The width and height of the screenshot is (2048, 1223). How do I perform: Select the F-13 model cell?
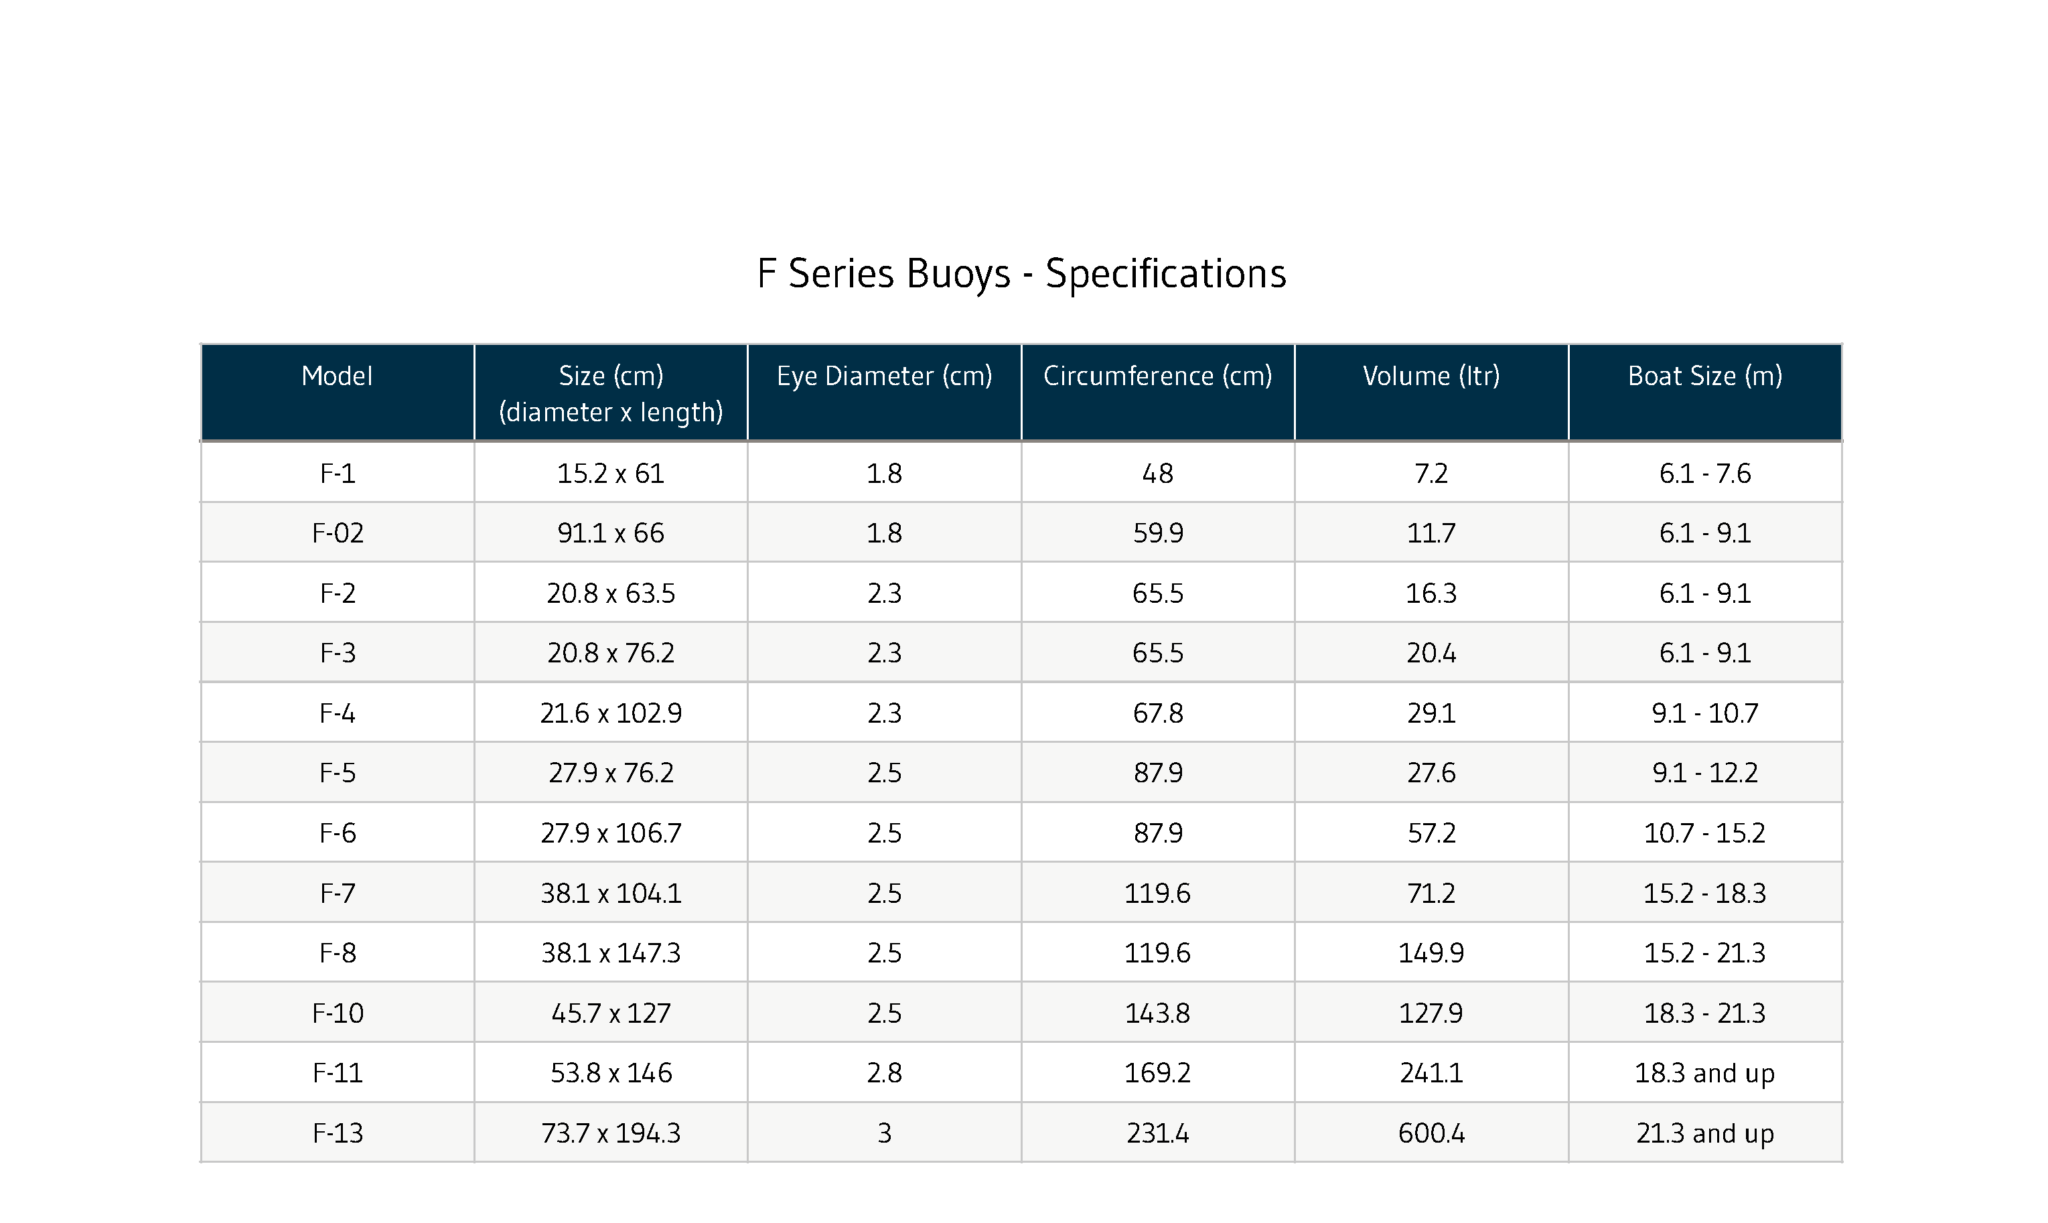click(x=337, y=1133)
